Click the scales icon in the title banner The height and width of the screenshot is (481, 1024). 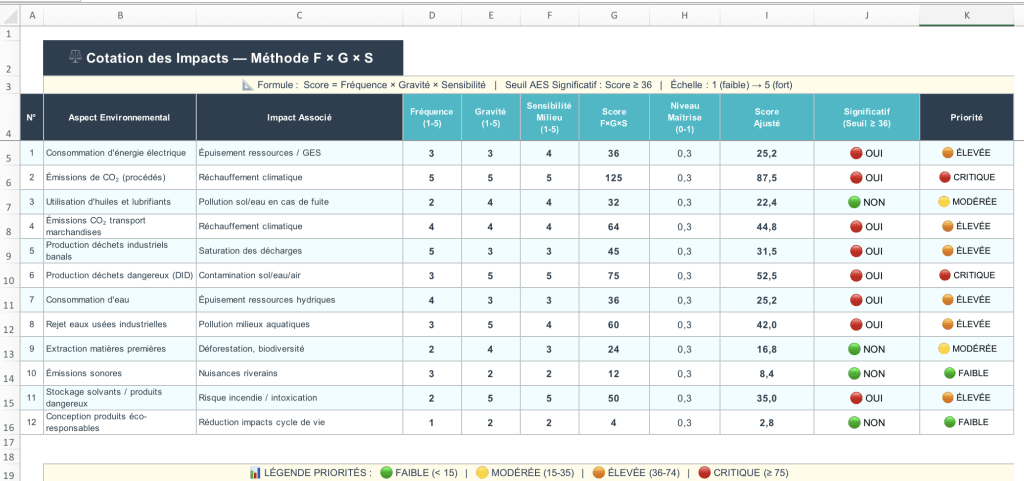coord(75,57)
